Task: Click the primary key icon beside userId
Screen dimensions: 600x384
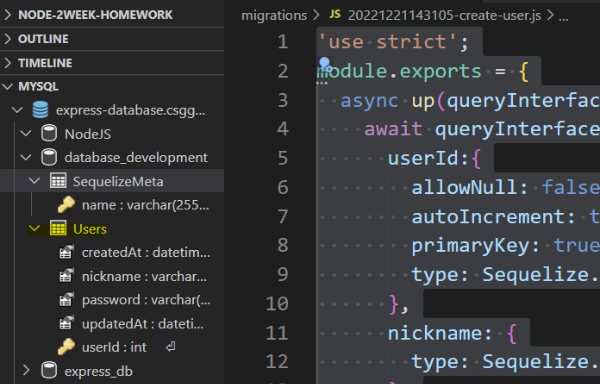Action: point(66,347)
